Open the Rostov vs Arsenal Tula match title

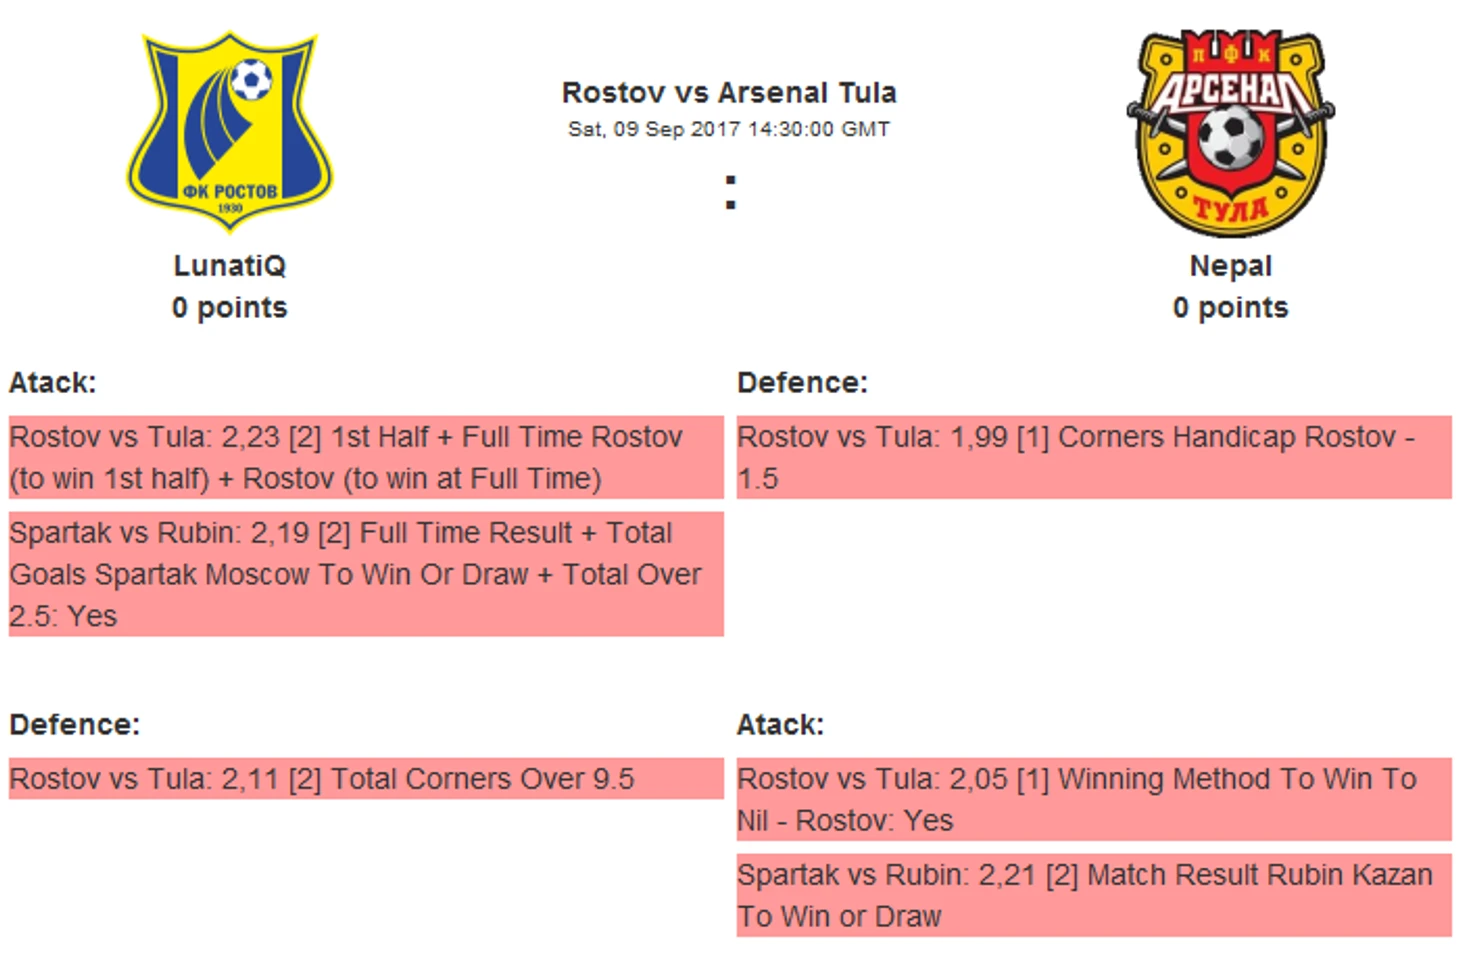729,93
